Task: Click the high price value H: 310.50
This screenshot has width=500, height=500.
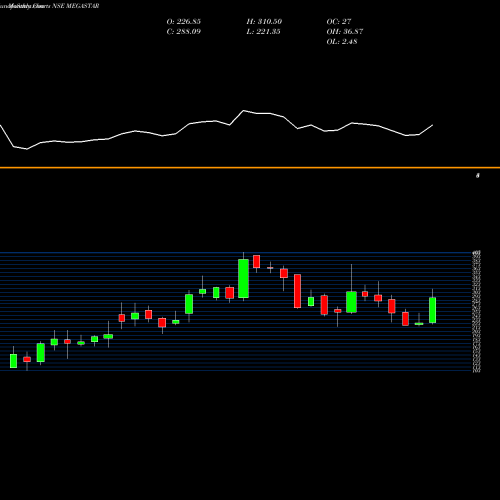Action: coord(264,22)
